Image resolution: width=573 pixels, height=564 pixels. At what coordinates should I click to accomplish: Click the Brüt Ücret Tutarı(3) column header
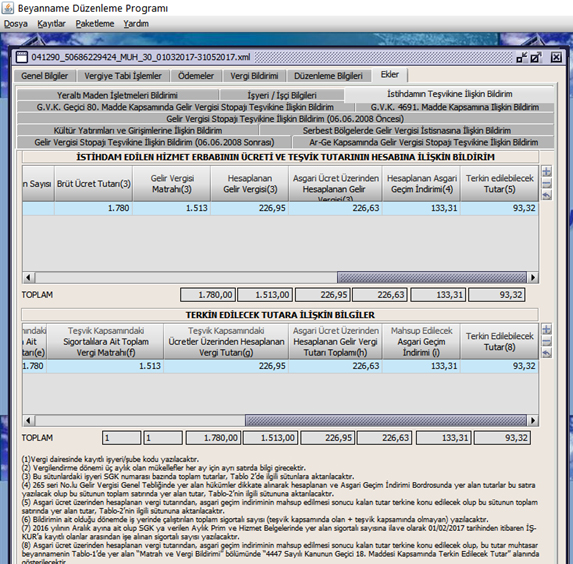click(x=94, y=183)
